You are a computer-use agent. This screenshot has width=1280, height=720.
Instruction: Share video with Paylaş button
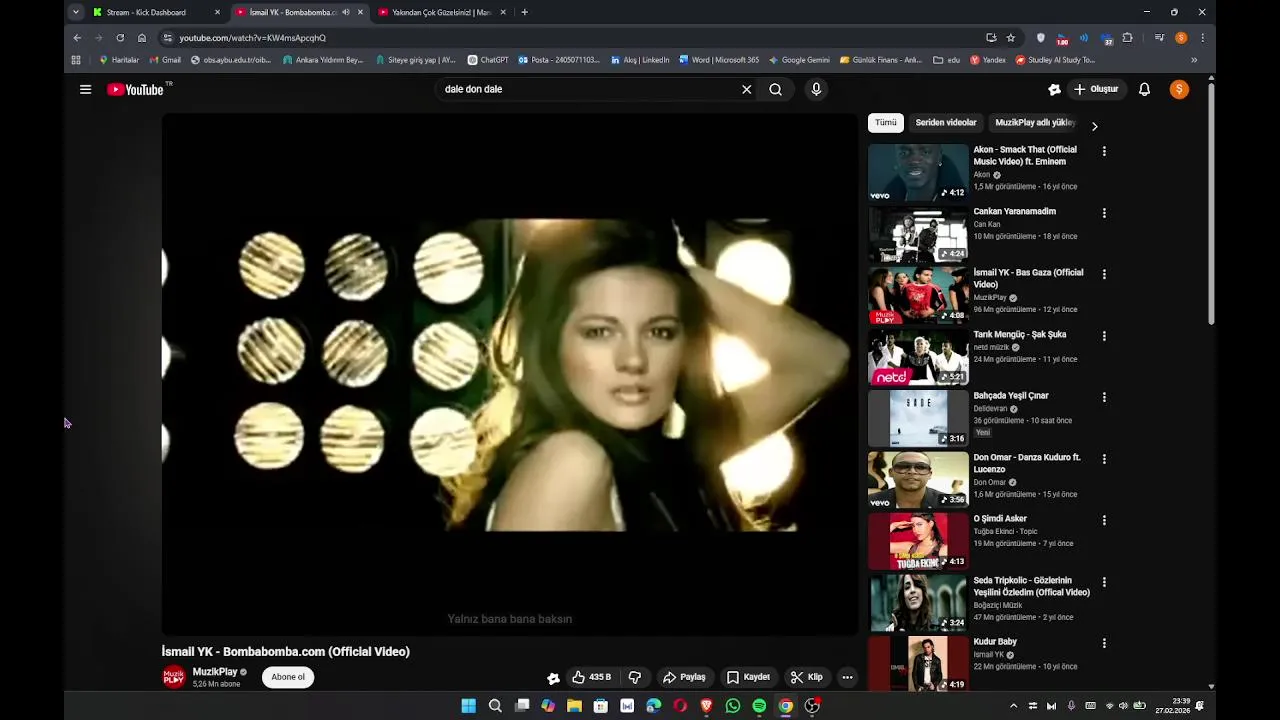pyautogui.click(x=685, y=677)
